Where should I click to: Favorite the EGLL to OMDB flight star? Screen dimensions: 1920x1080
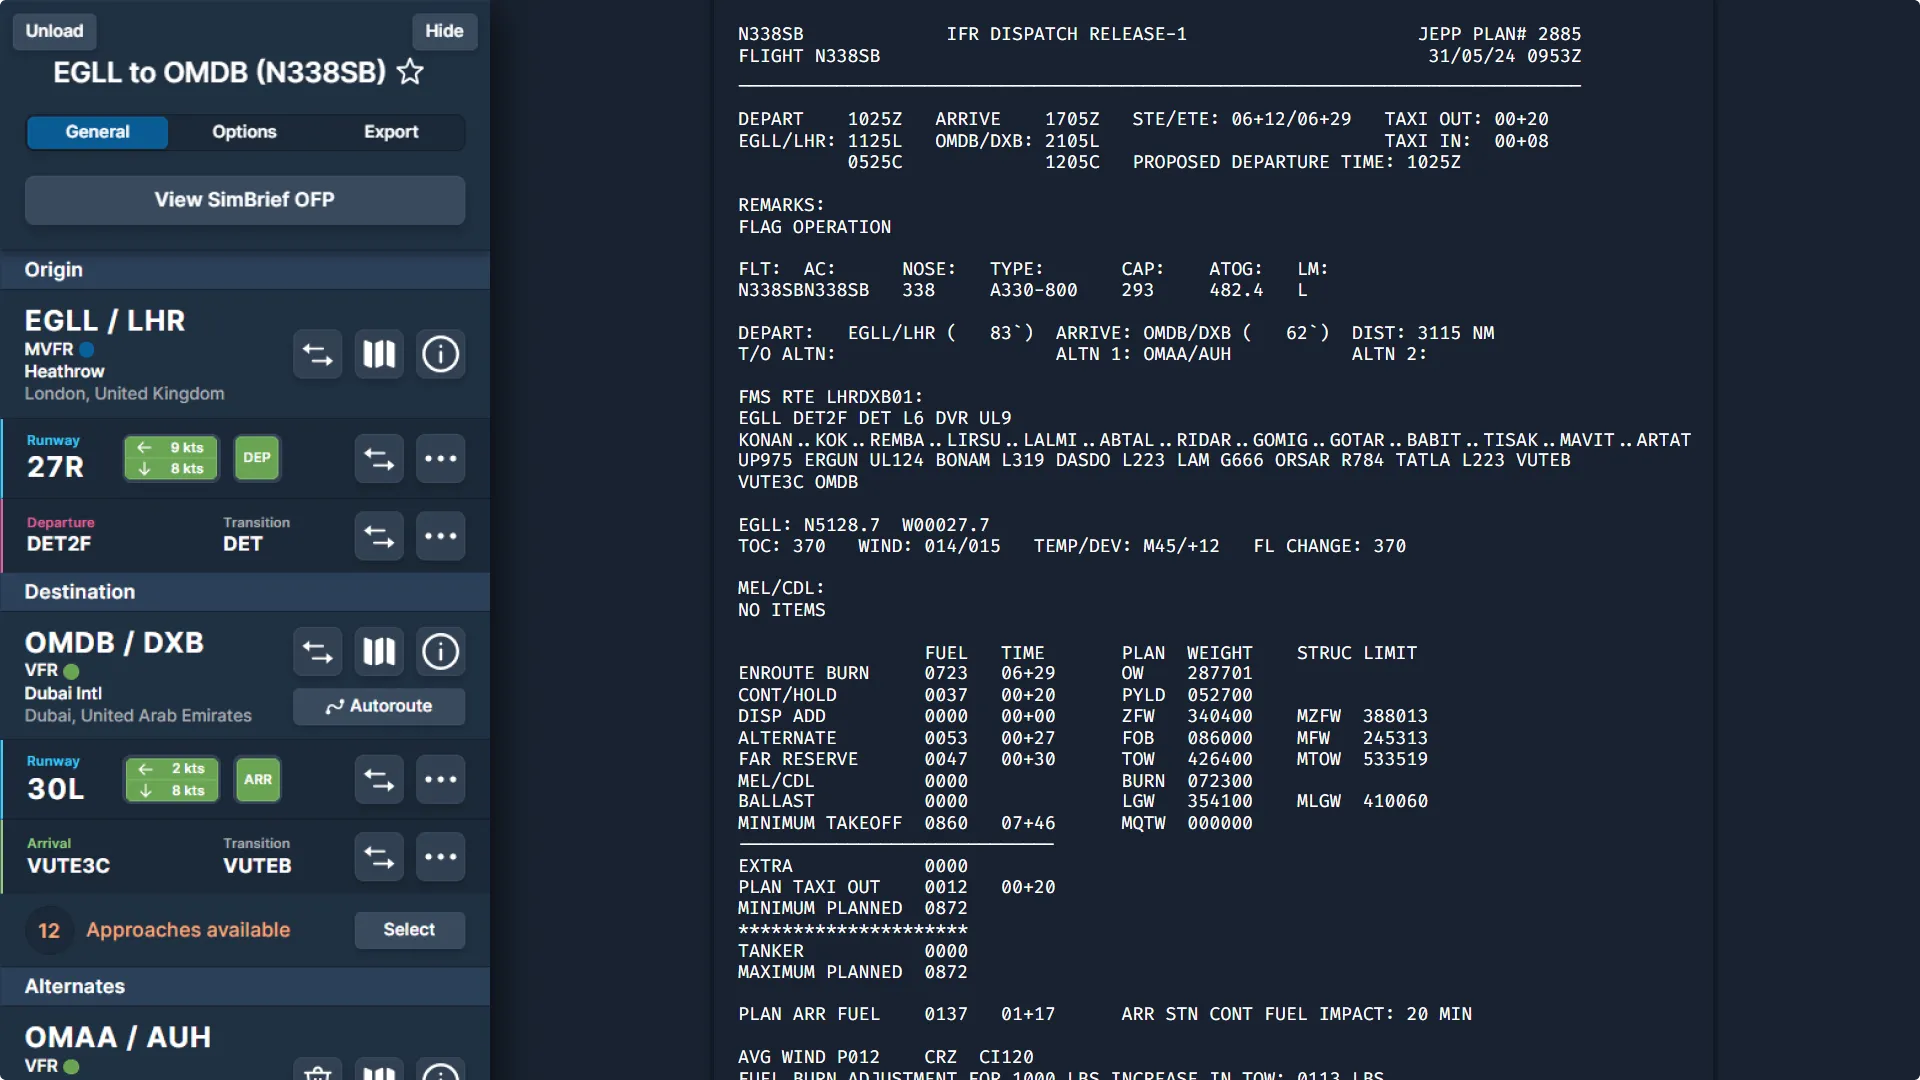[x=410, y=72]
